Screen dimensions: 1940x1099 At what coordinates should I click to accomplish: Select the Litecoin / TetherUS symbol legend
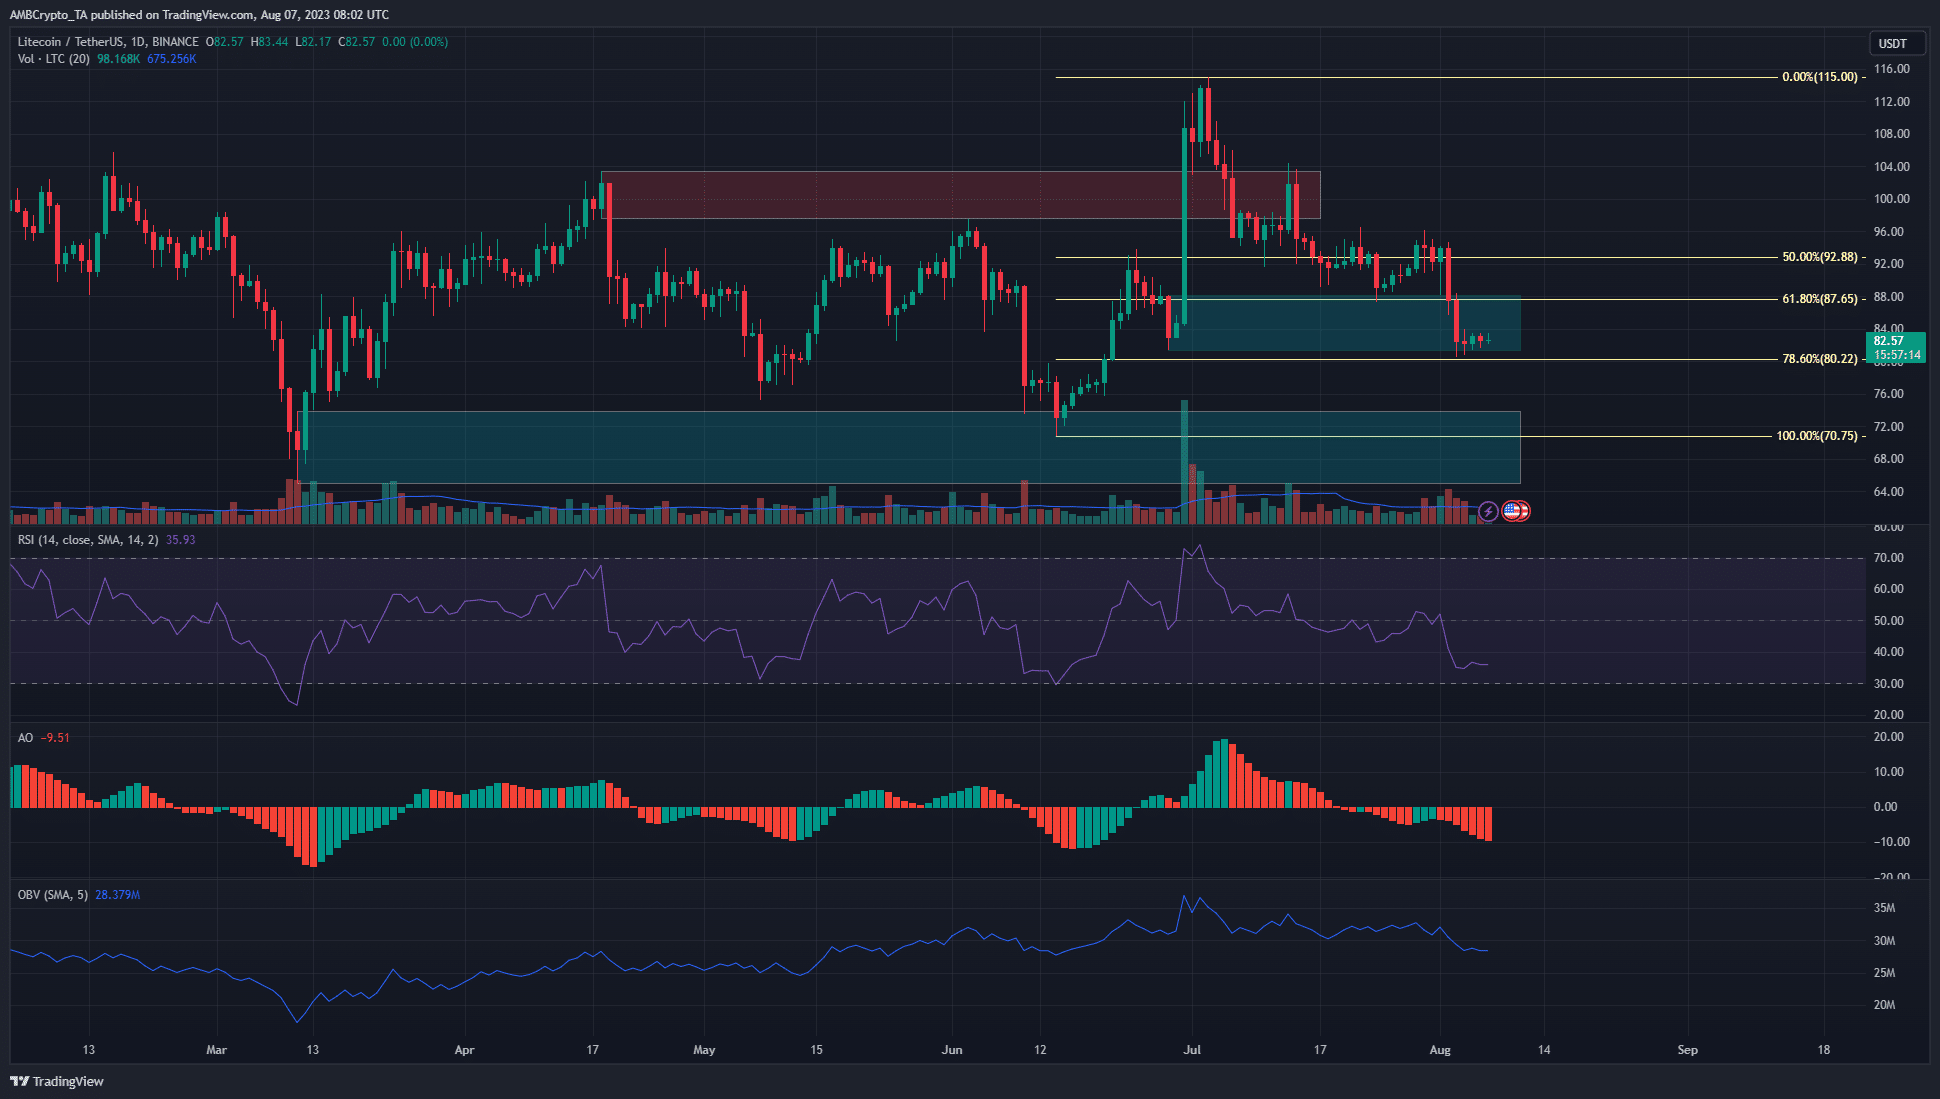click(108, 42)
